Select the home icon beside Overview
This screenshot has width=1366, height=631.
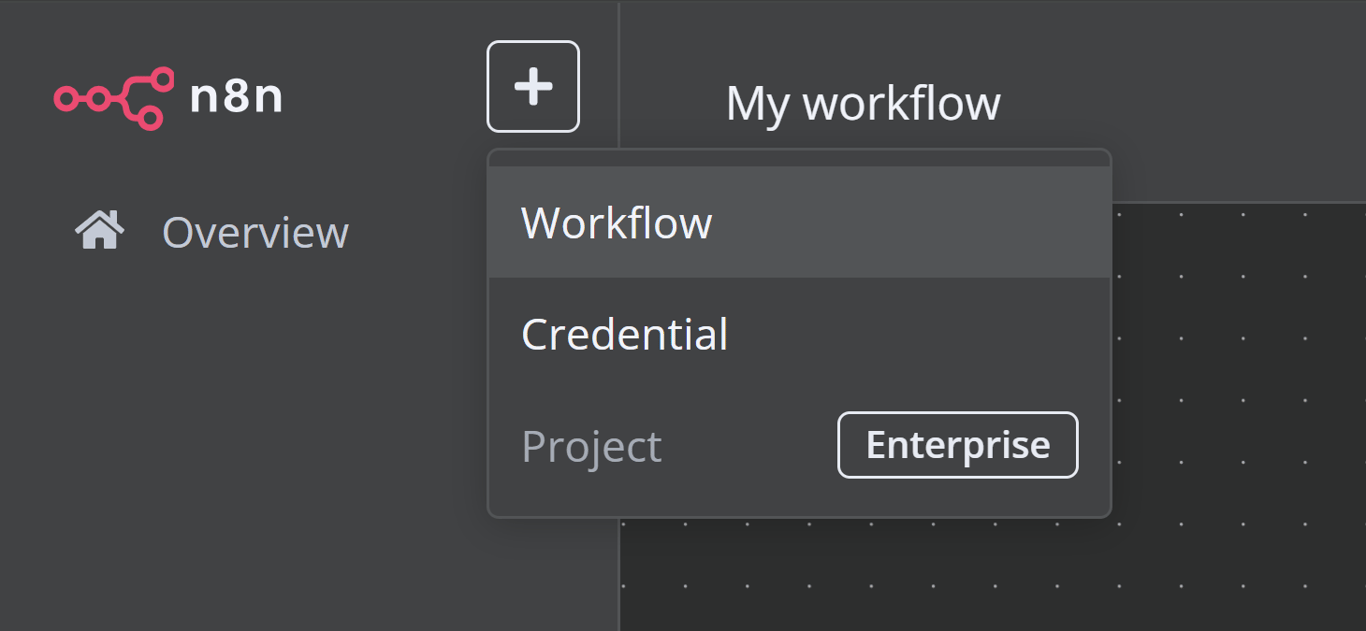(97, 230)
